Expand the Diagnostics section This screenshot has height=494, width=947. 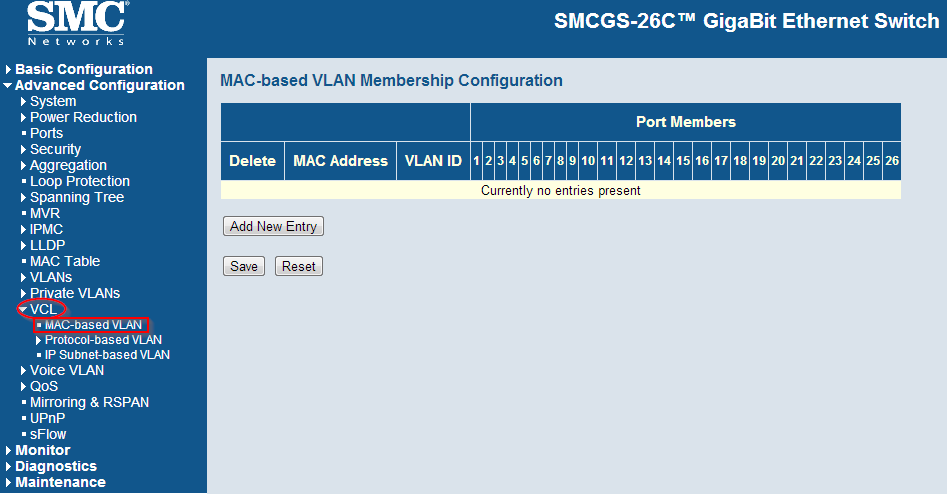(x=55, y=466)
